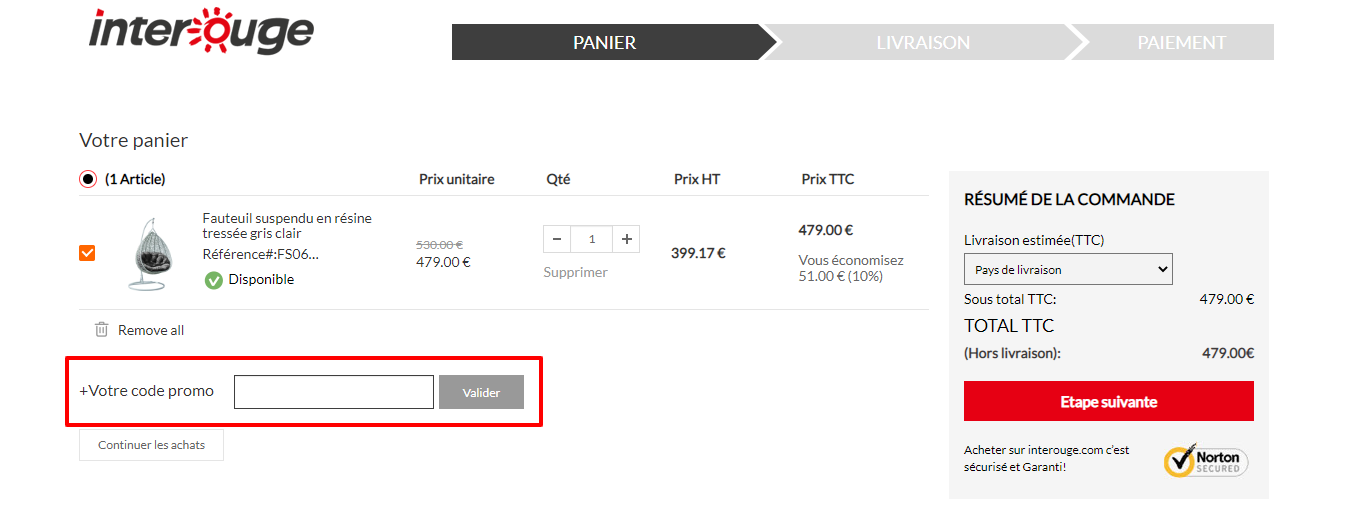1348x532 pixels.
Task: Click the green Disponible checkmark icon
Action: tap(213, 280)
